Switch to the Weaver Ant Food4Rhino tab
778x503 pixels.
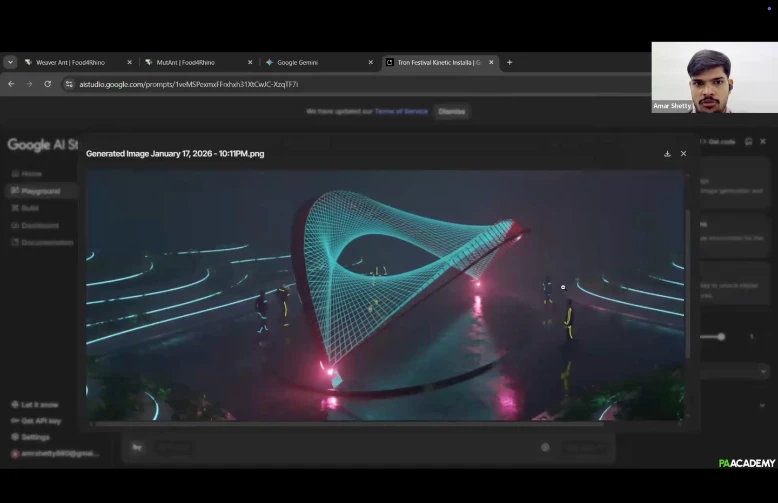70,62
